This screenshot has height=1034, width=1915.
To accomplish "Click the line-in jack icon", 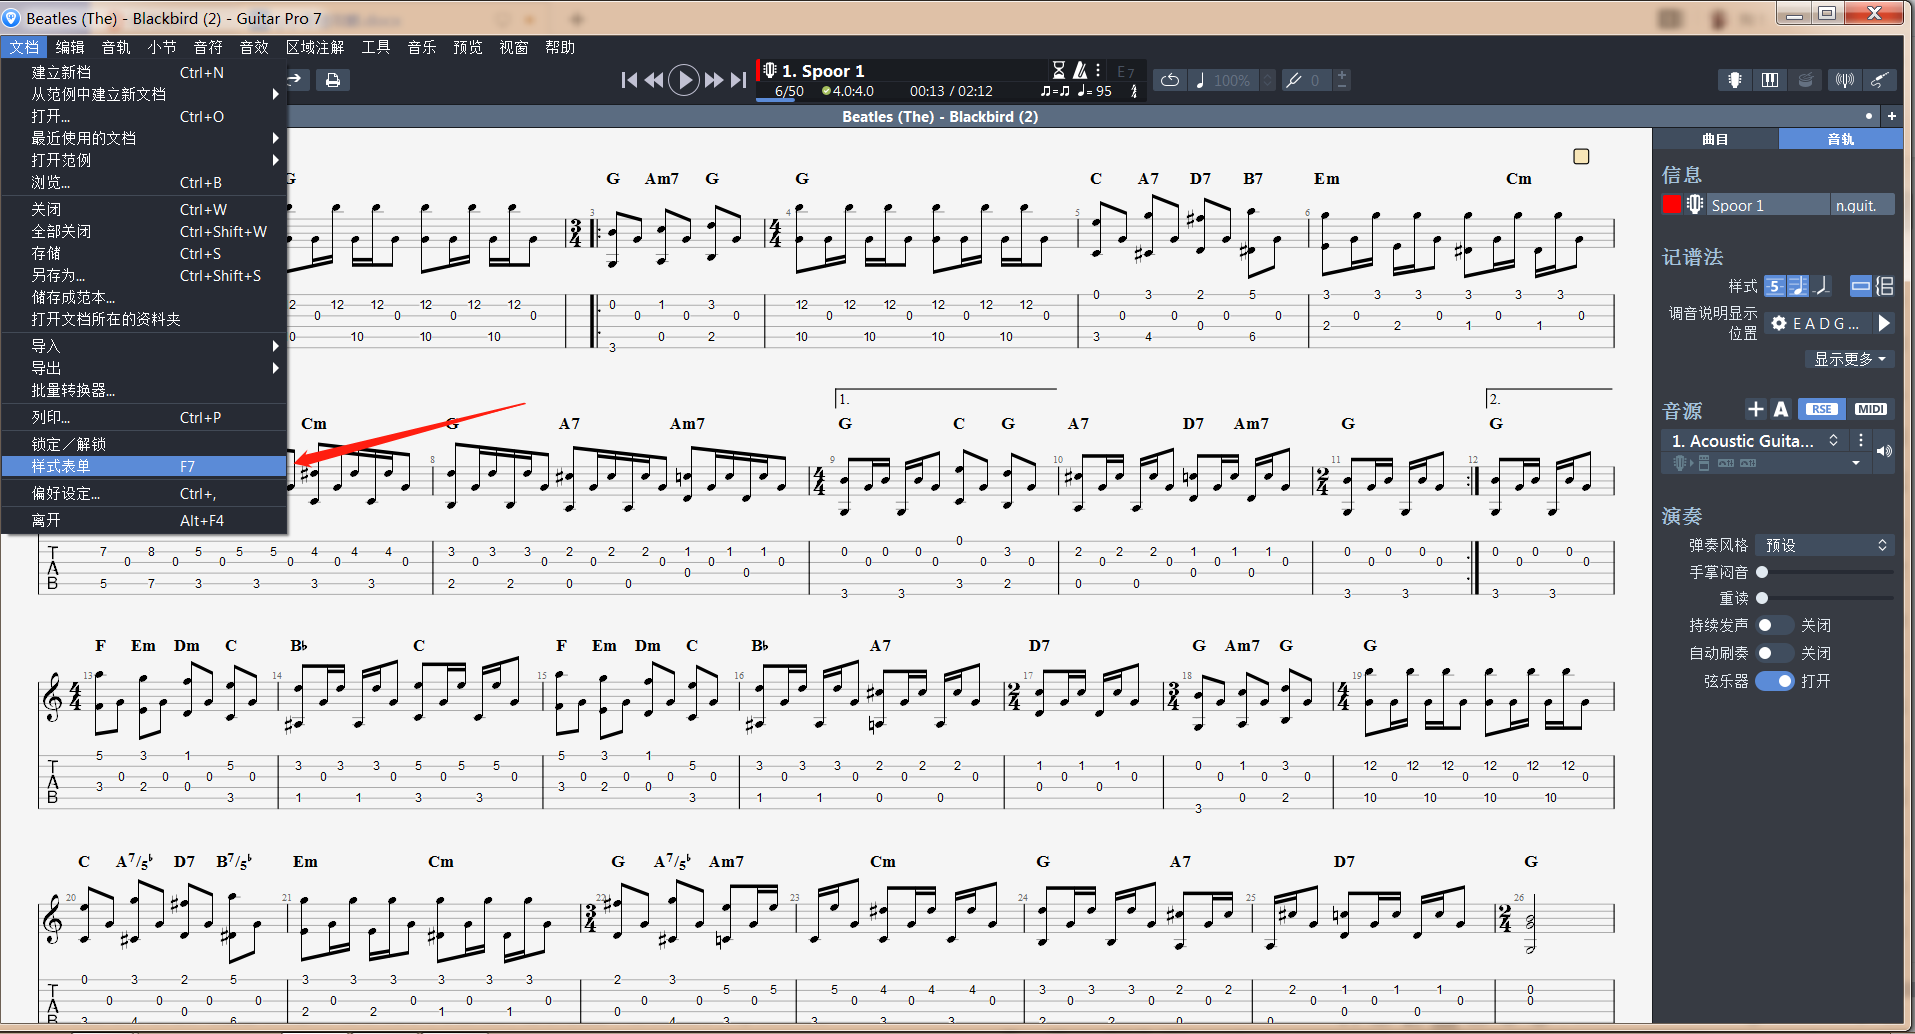I will [x=1881, y=80].
